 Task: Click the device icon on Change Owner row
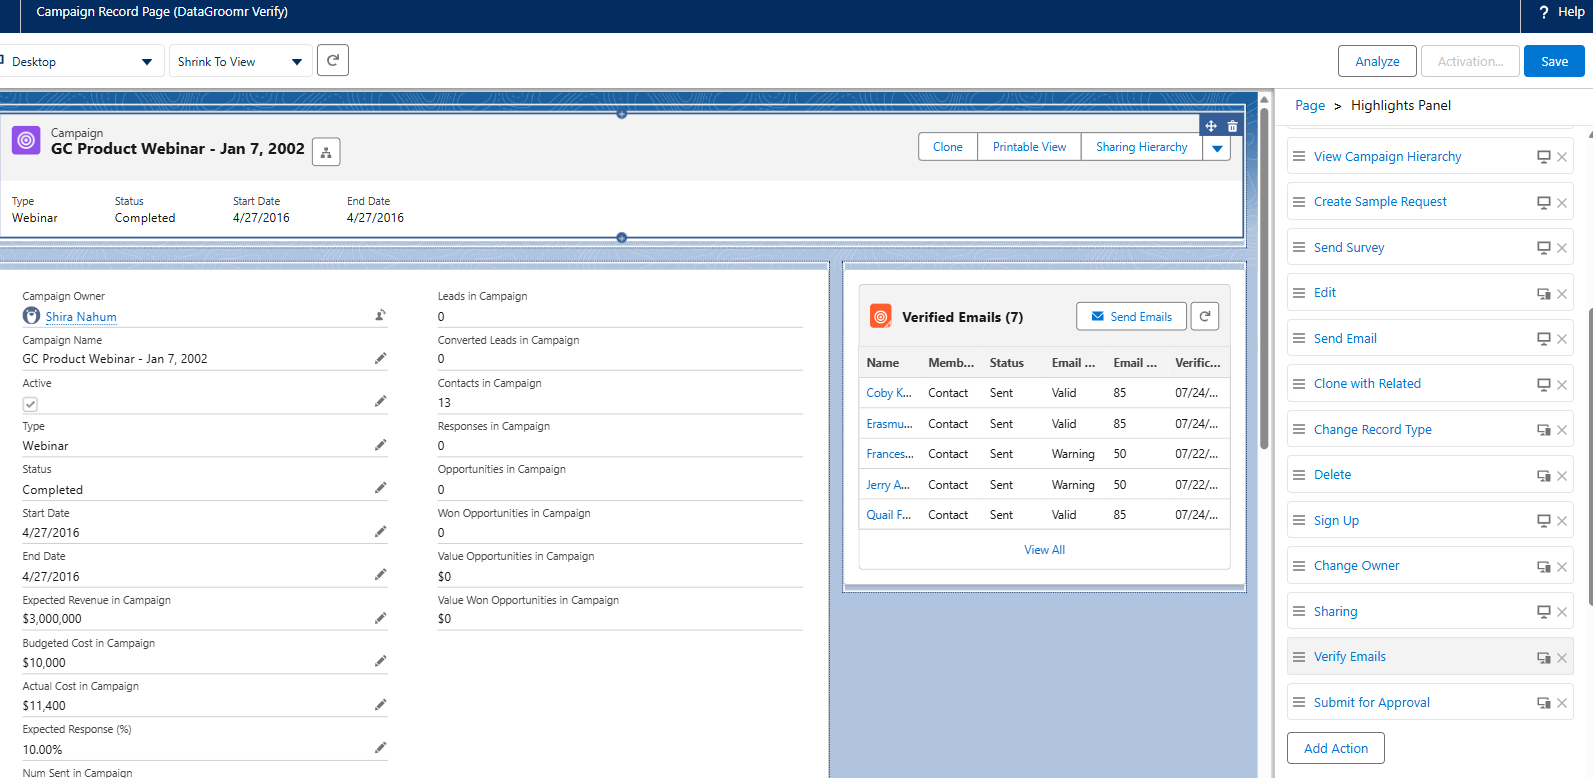click(x=1544, y=567)
